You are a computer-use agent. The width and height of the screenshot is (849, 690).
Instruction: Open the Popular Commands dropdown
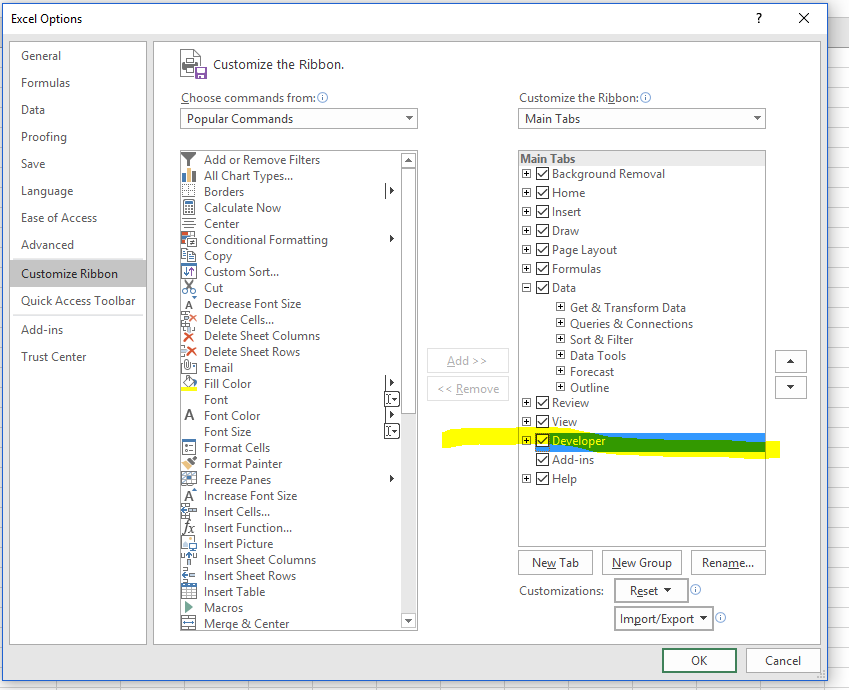(x=299, y=119)
